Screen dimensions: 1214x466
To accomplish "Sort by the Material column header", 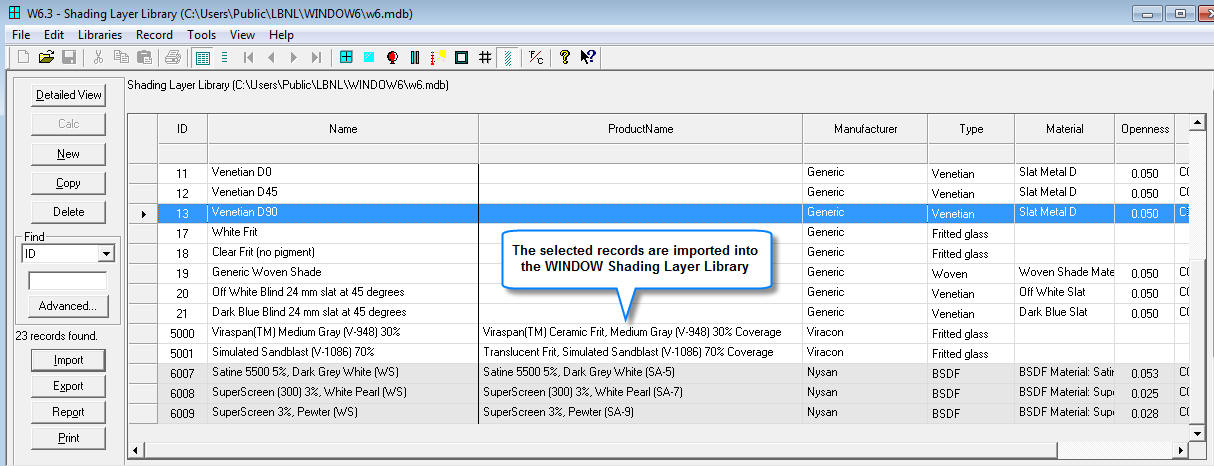I will (x=1065, y=129).
